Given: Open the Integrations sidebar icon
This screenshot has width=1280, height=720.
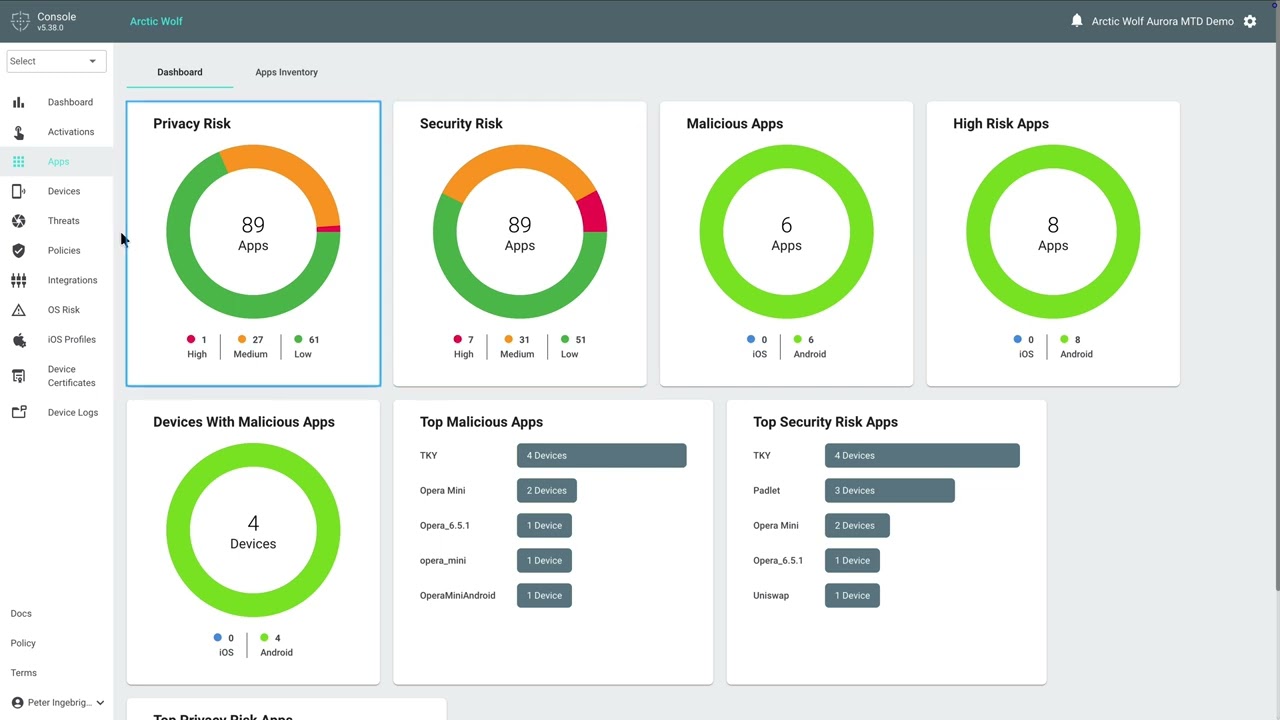Looking at the screenshot, I should click(x=19, y=280).
